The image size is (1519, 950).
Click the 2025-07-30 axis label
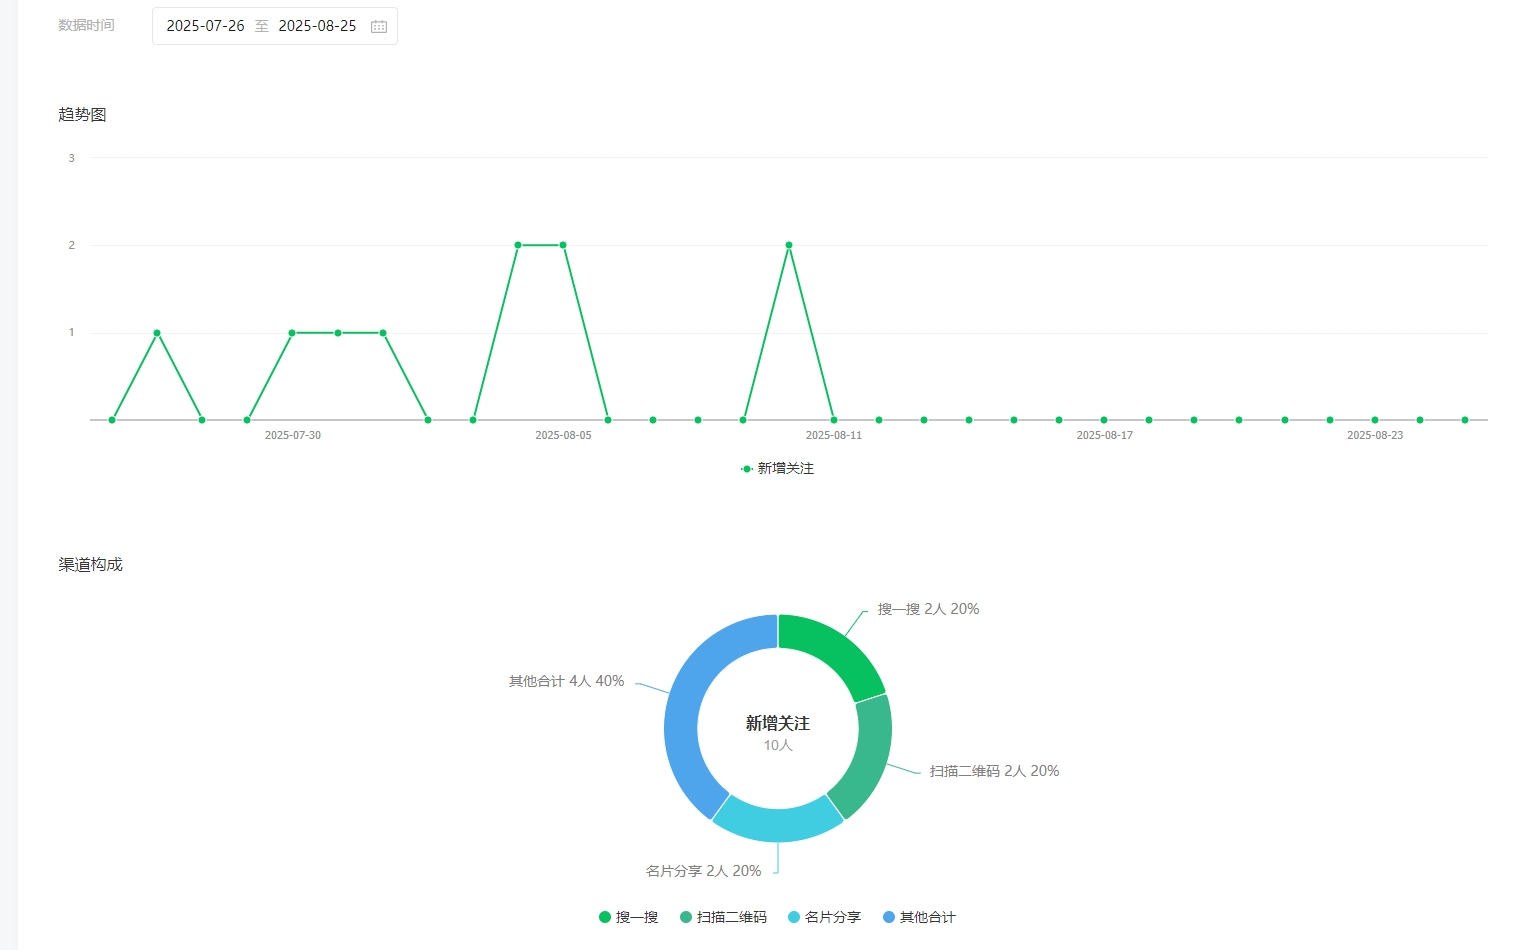pos(293,435)
